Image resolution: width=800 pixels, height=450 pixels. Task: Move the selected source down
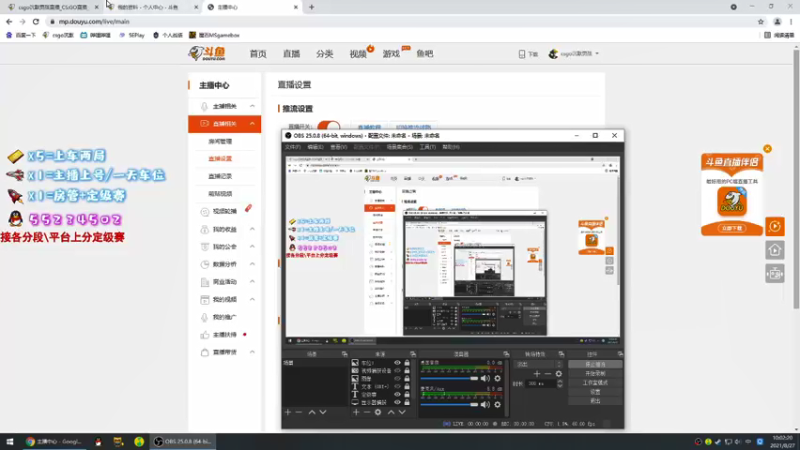click(402, 412)
